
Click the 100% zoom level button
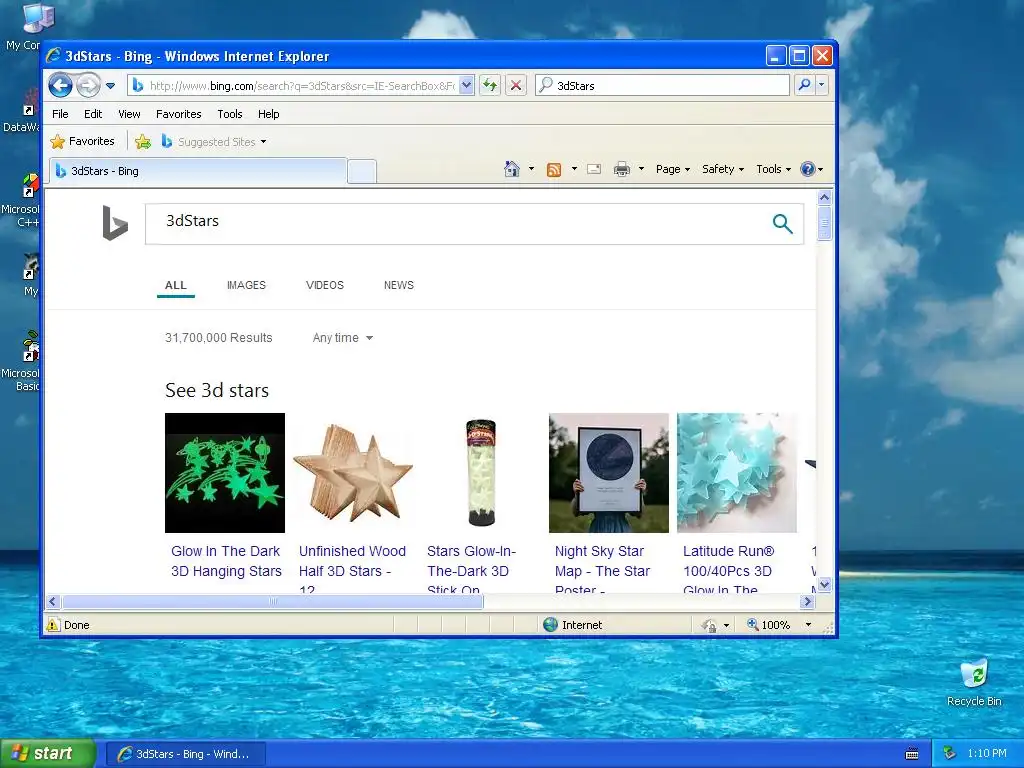[x=769, y=625]
